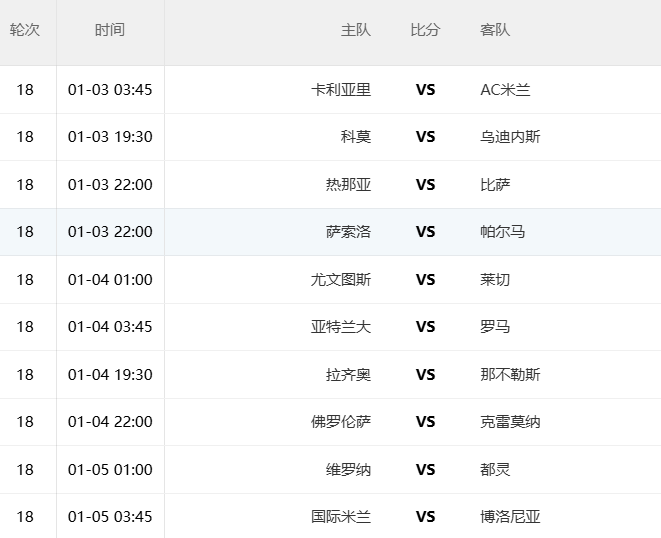
Task: Click the 都灵 away team
Action: 495,470
